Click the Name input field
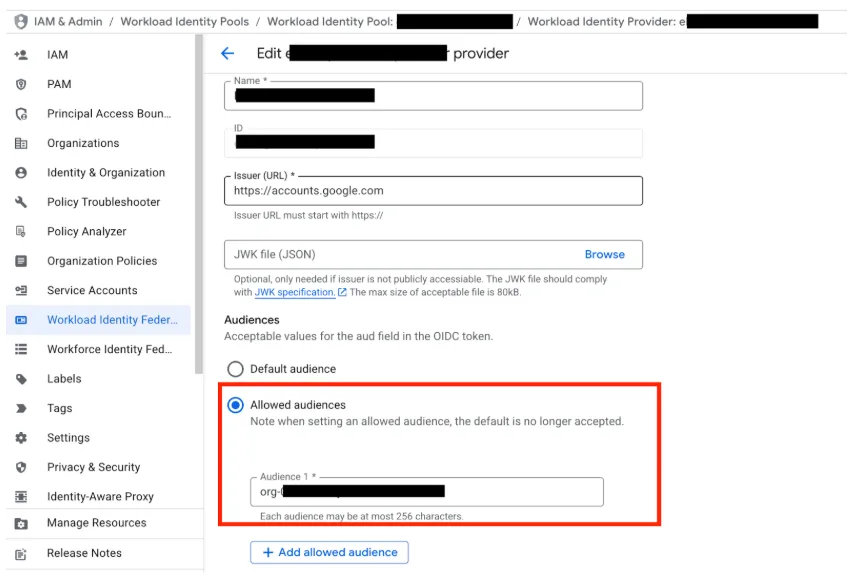This screenshot has width=855, height=575. coord(433,96)
